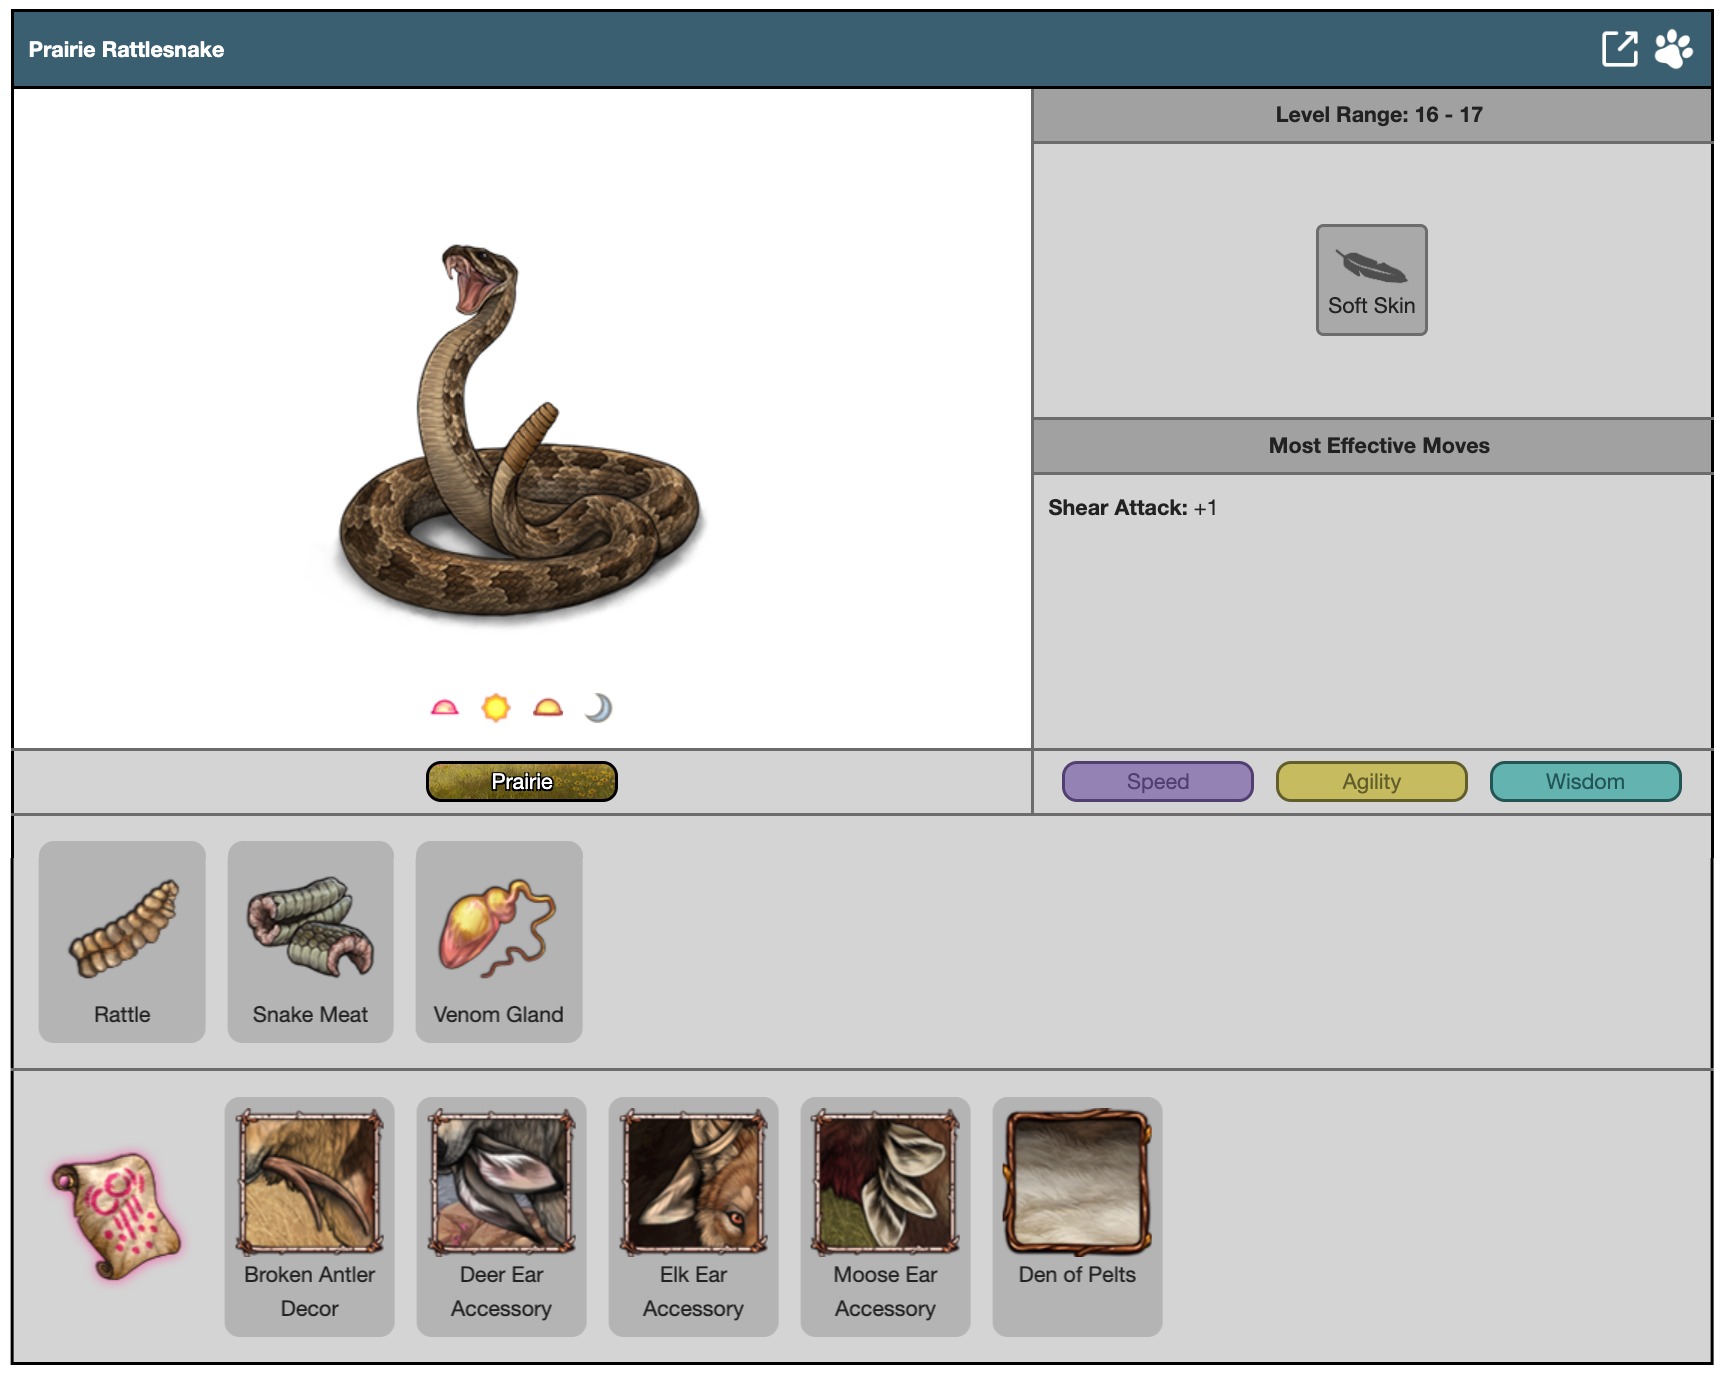Open the Venom Gland drop item
The width and height of the screenshot is (1720, 1374).
(x=499, y=942)
